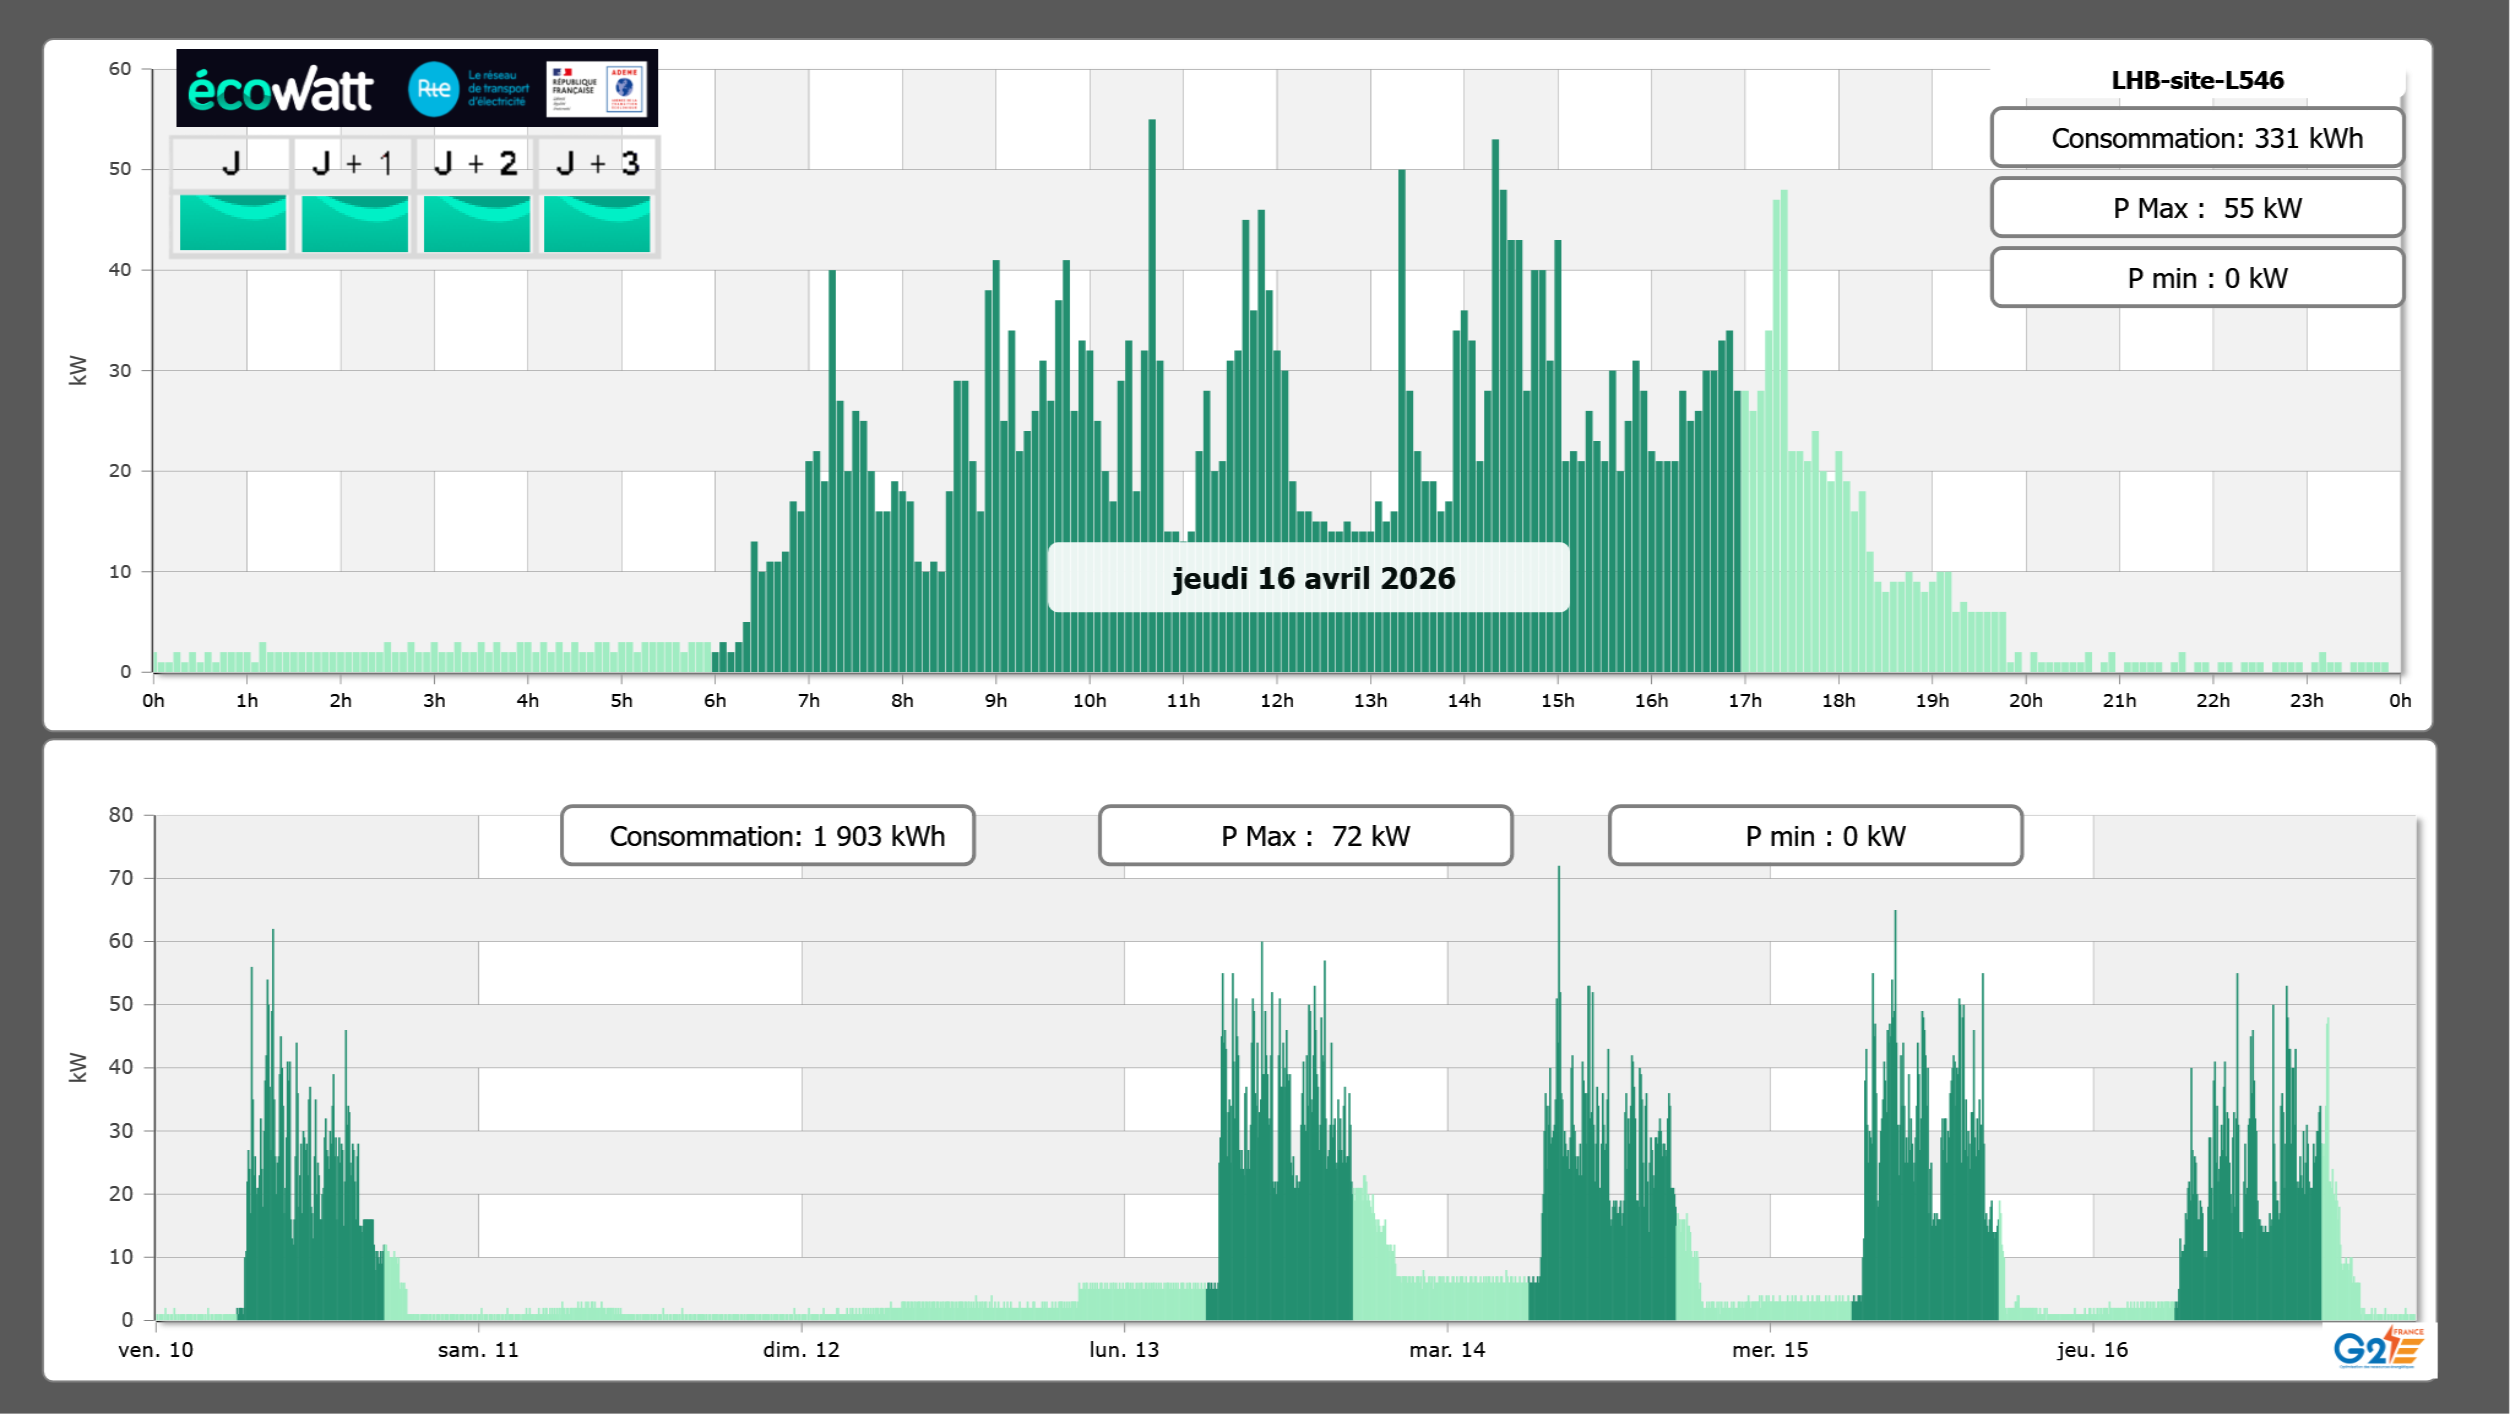Click the mar. 14 tick on weekly chart
This screenshot has width=2511, height=1415.
(1447, 1350)
